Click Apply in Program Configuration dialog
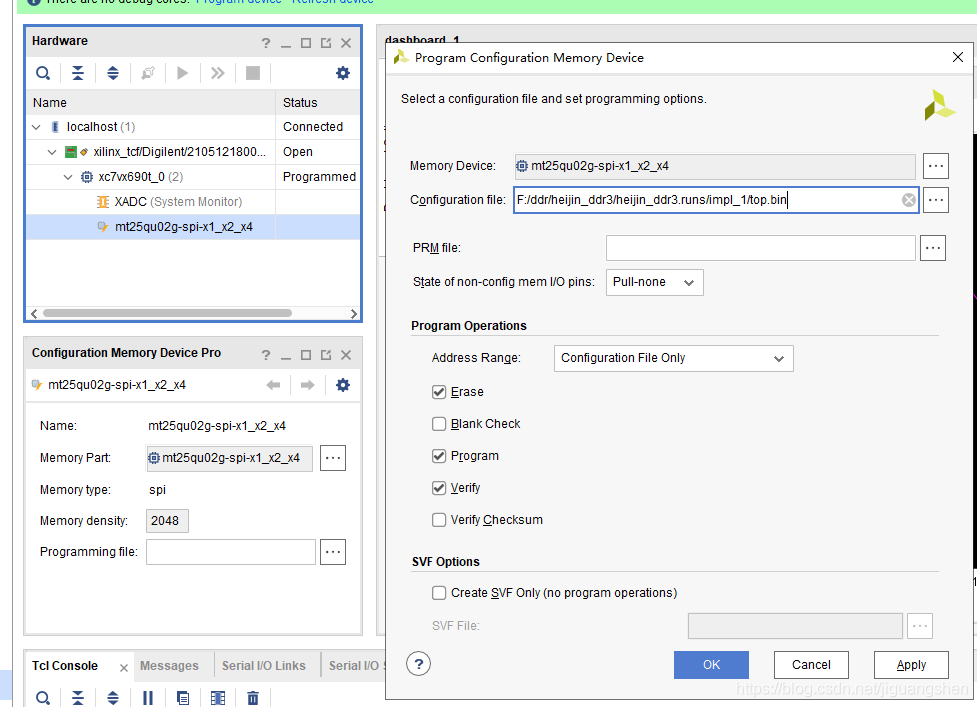Viewport: 977px width, 707px height. (911, 665)
